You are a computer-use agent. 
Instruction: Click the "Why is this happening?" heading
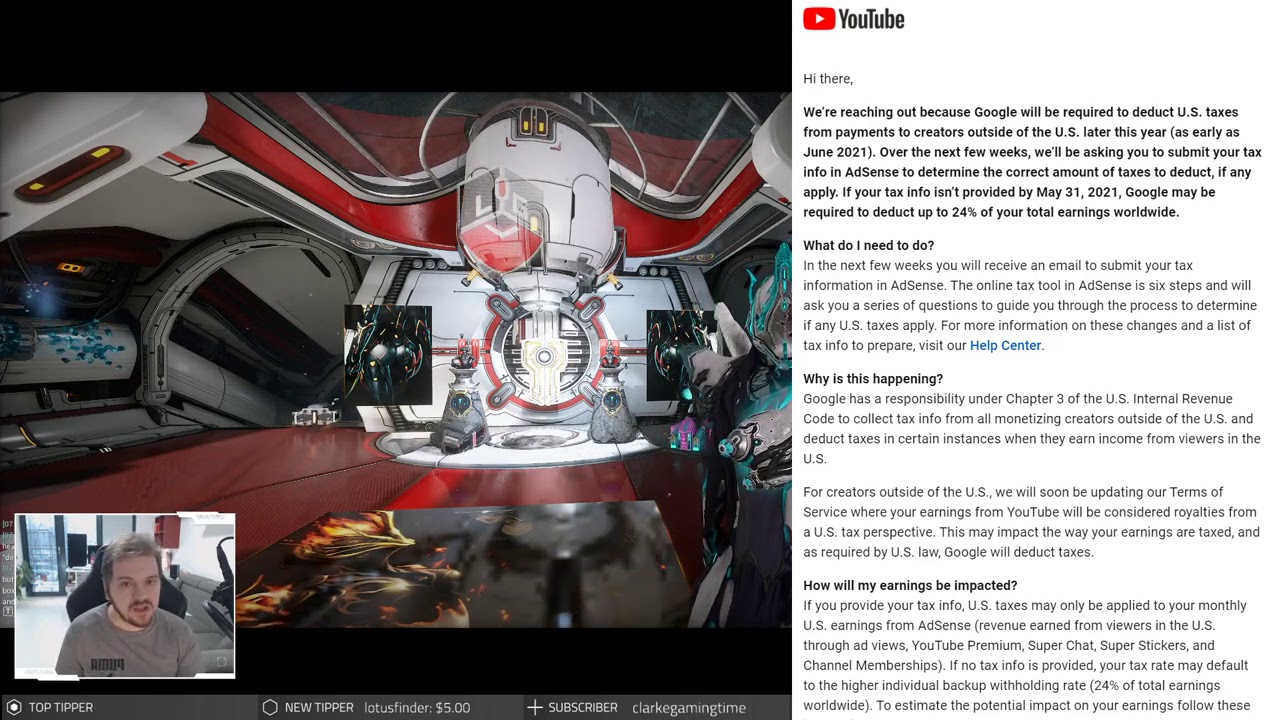[x=873, y=378]
